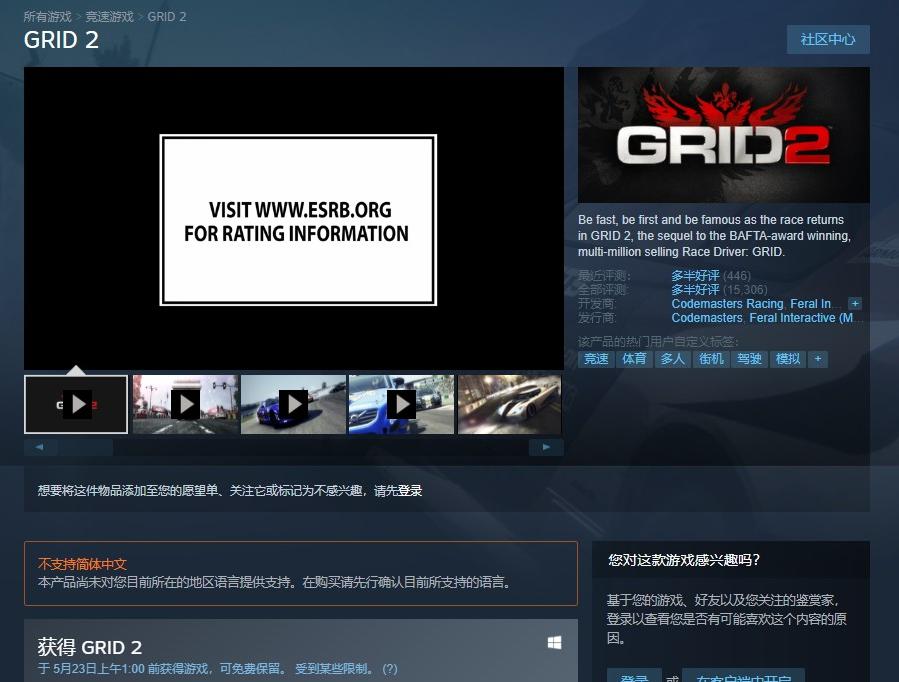
Task: Click the GRID 2 header capsule image
Action: (724, 135)
